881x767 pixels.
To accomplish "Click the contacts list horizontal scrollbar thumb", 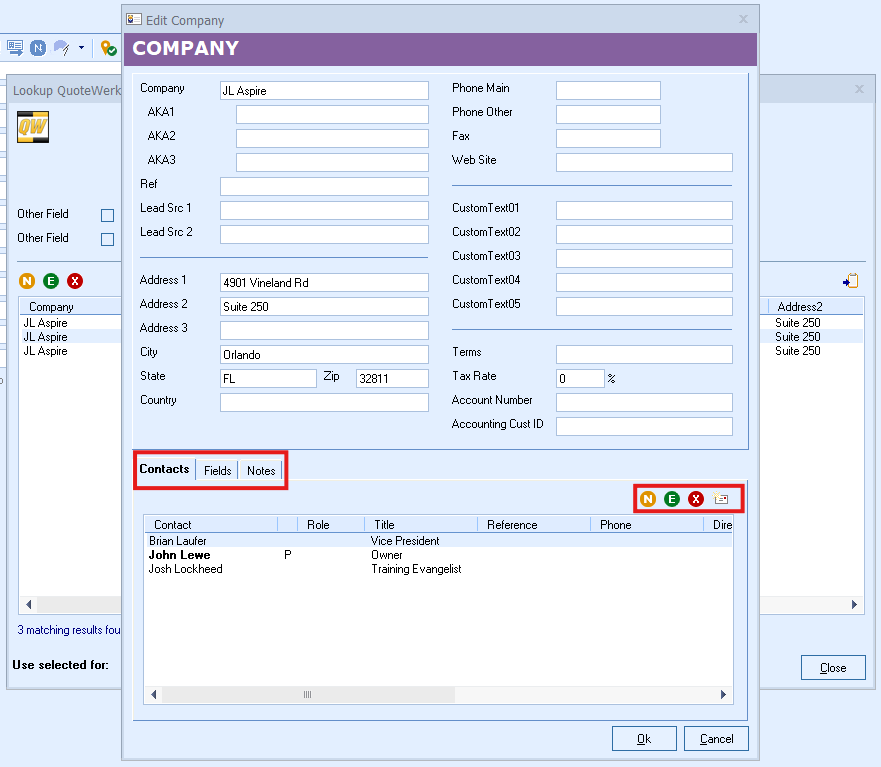I will pos(308,695).
